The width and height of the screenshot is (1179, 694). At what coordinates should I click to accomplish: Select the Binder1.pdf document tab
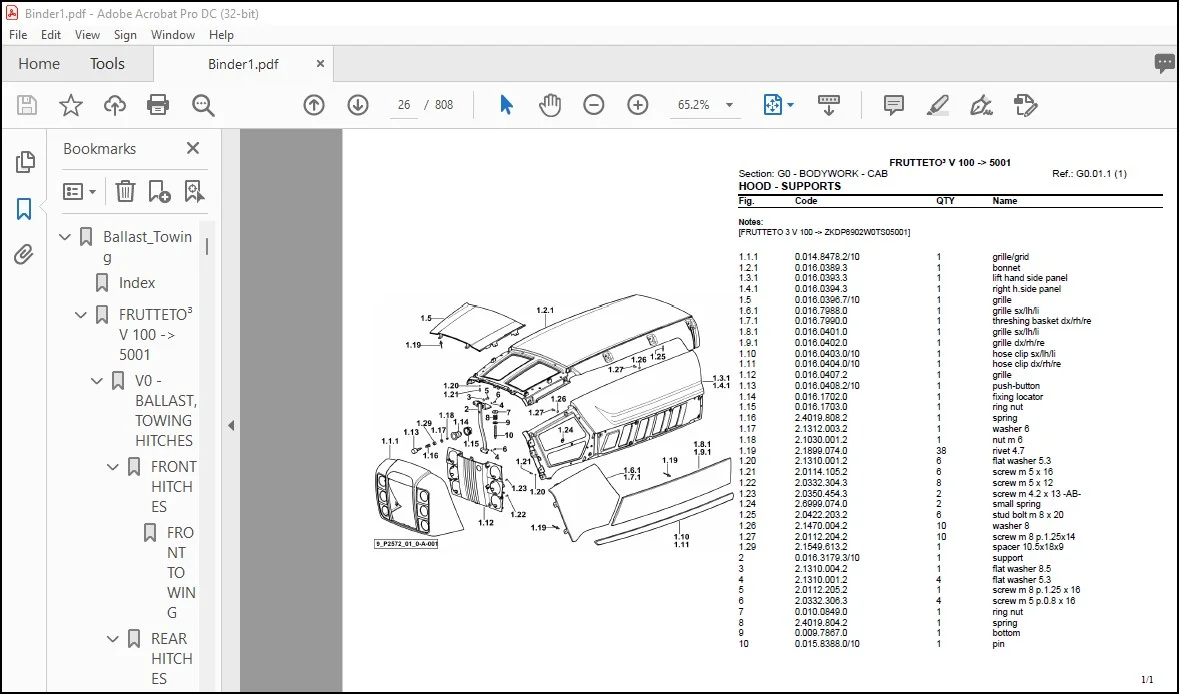[x=243, y=64]
